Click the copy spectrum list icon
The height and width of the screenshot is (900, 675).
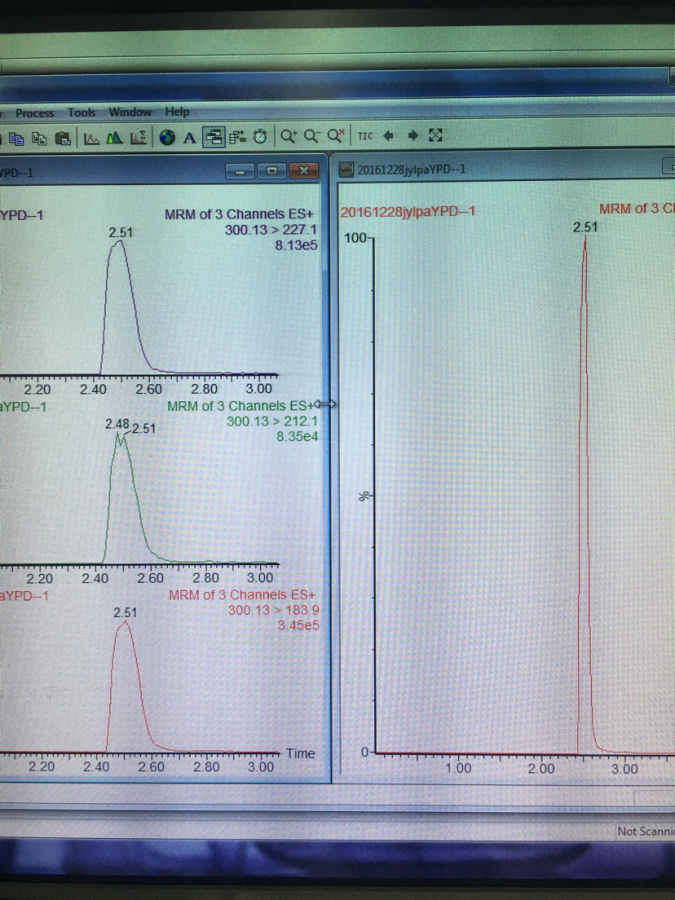39,138
